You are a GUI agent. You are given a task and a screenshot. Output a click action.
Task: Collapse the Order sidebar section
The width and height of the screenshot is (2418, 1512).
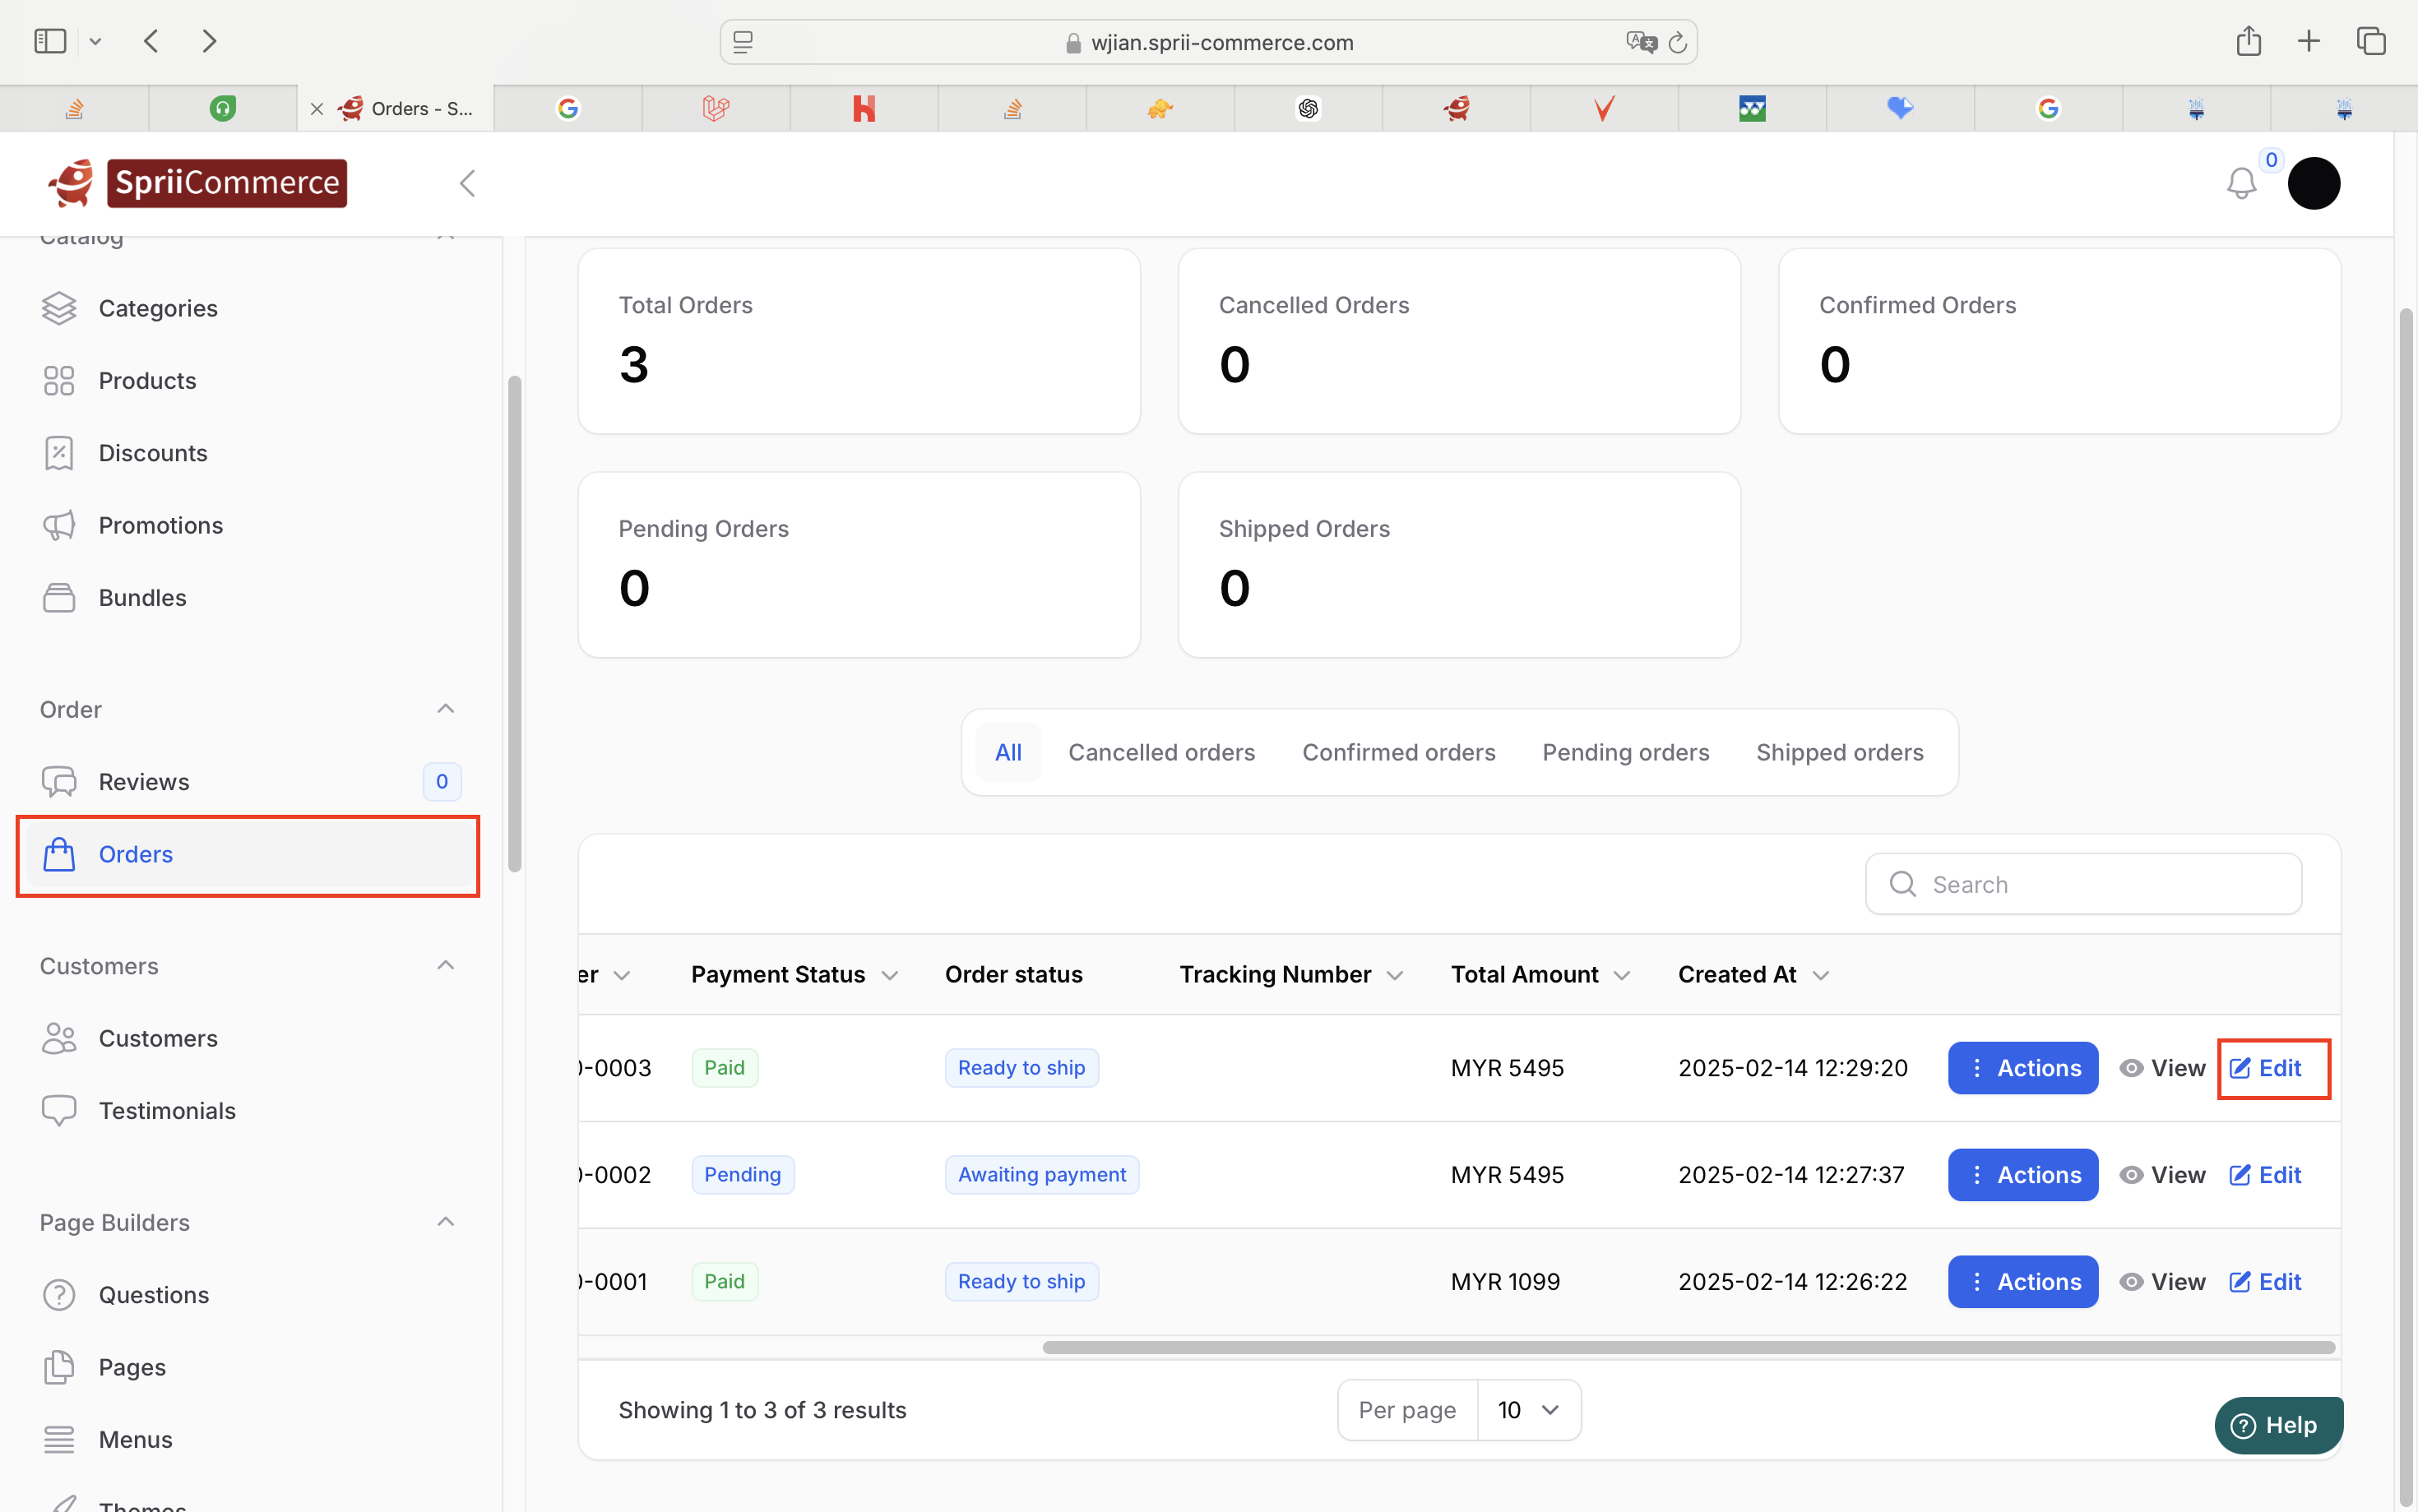(446, 709)
